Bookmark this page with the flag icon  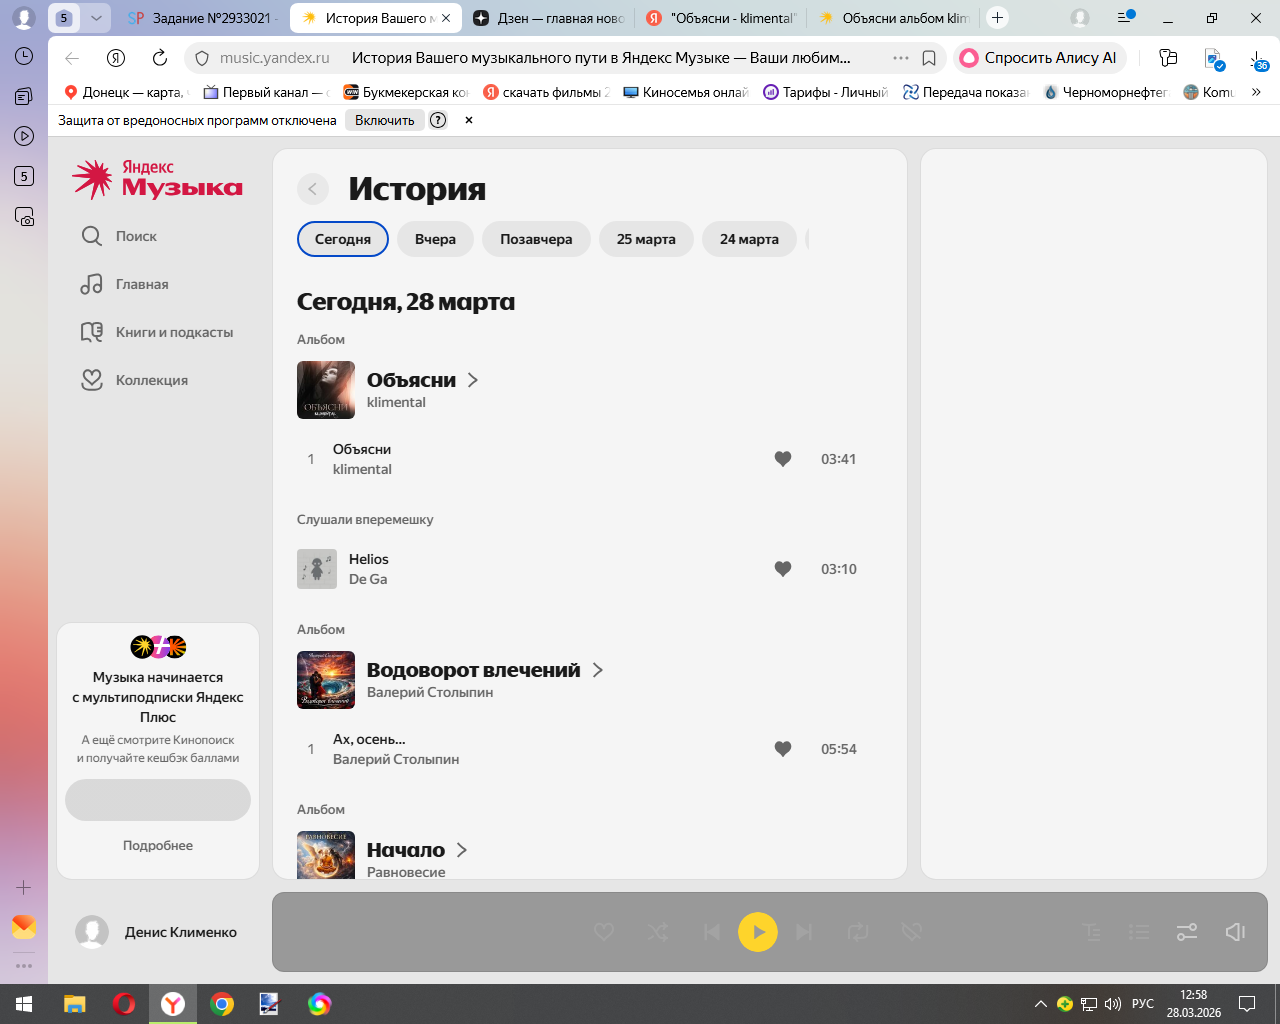tap(929, 58)
